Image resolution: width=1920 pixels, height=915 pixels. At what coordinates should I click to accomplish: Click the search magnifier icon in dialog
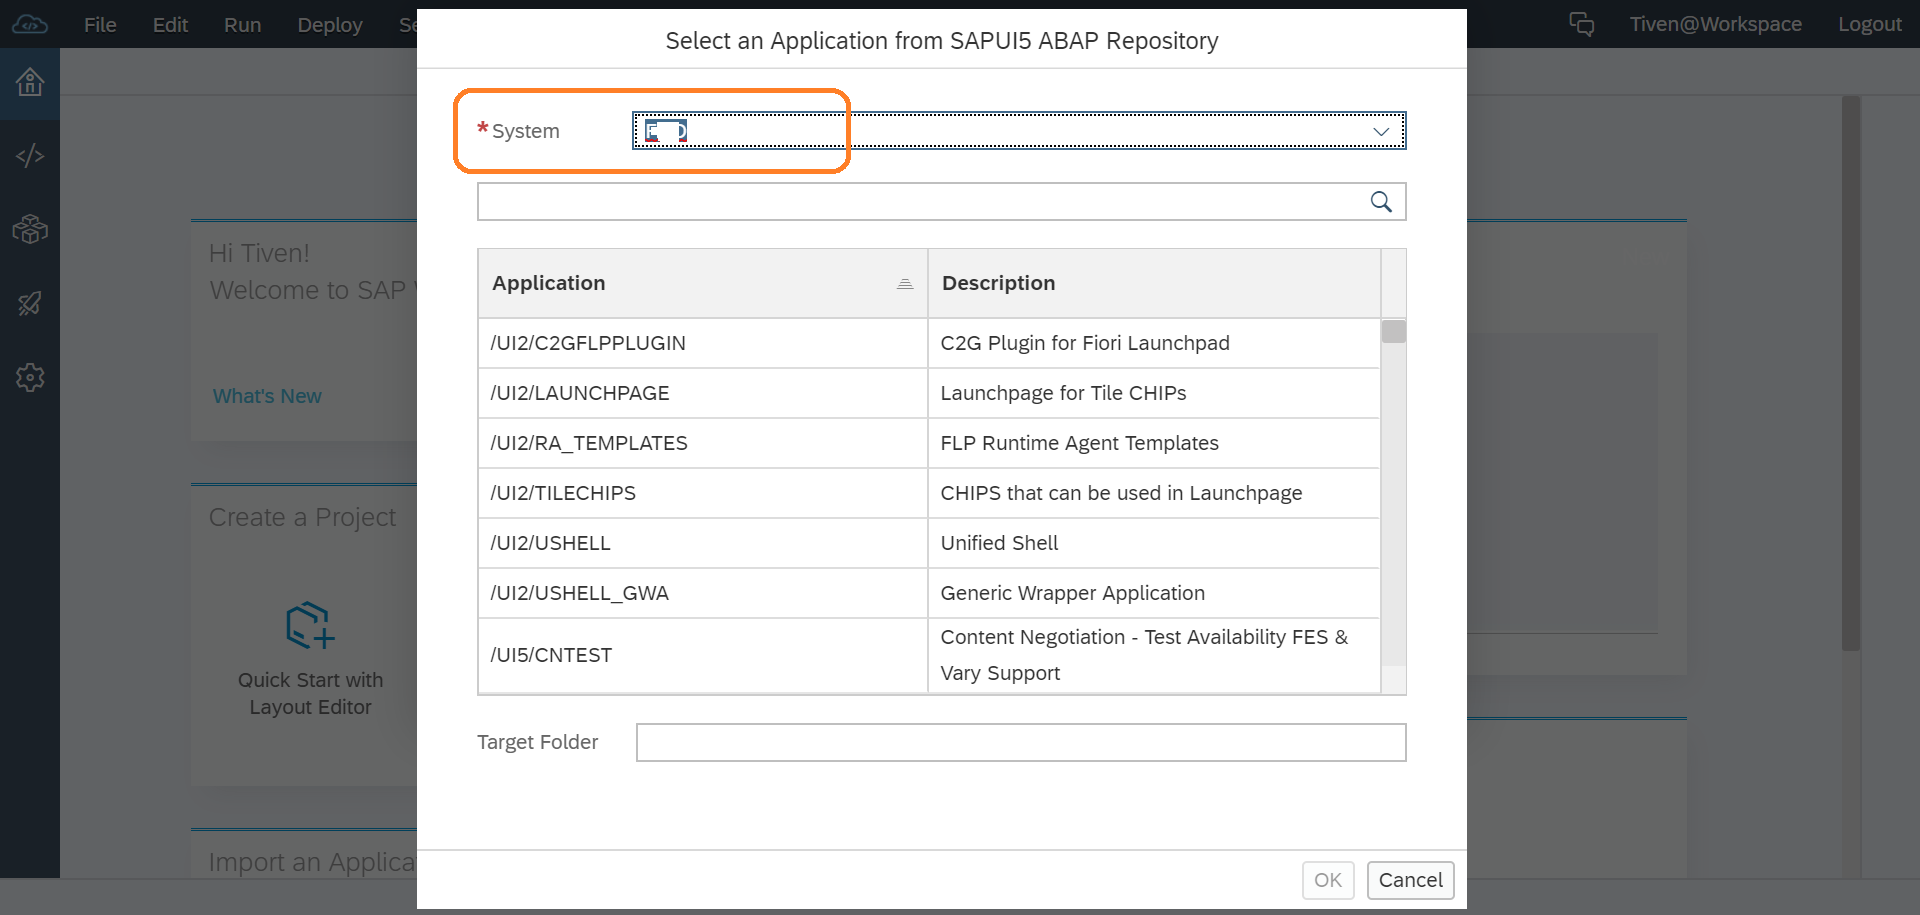pyautogui.click(x=1381, y=202)
